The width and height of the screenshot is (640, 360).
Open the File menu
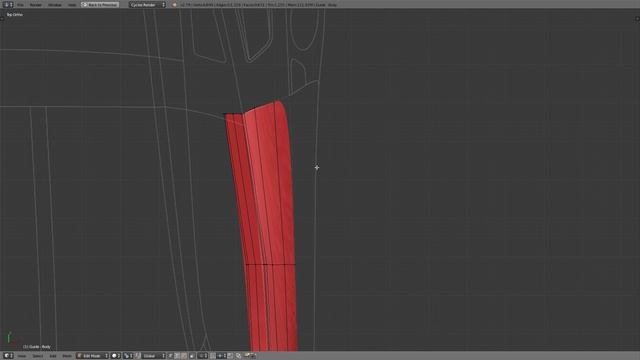20,5
